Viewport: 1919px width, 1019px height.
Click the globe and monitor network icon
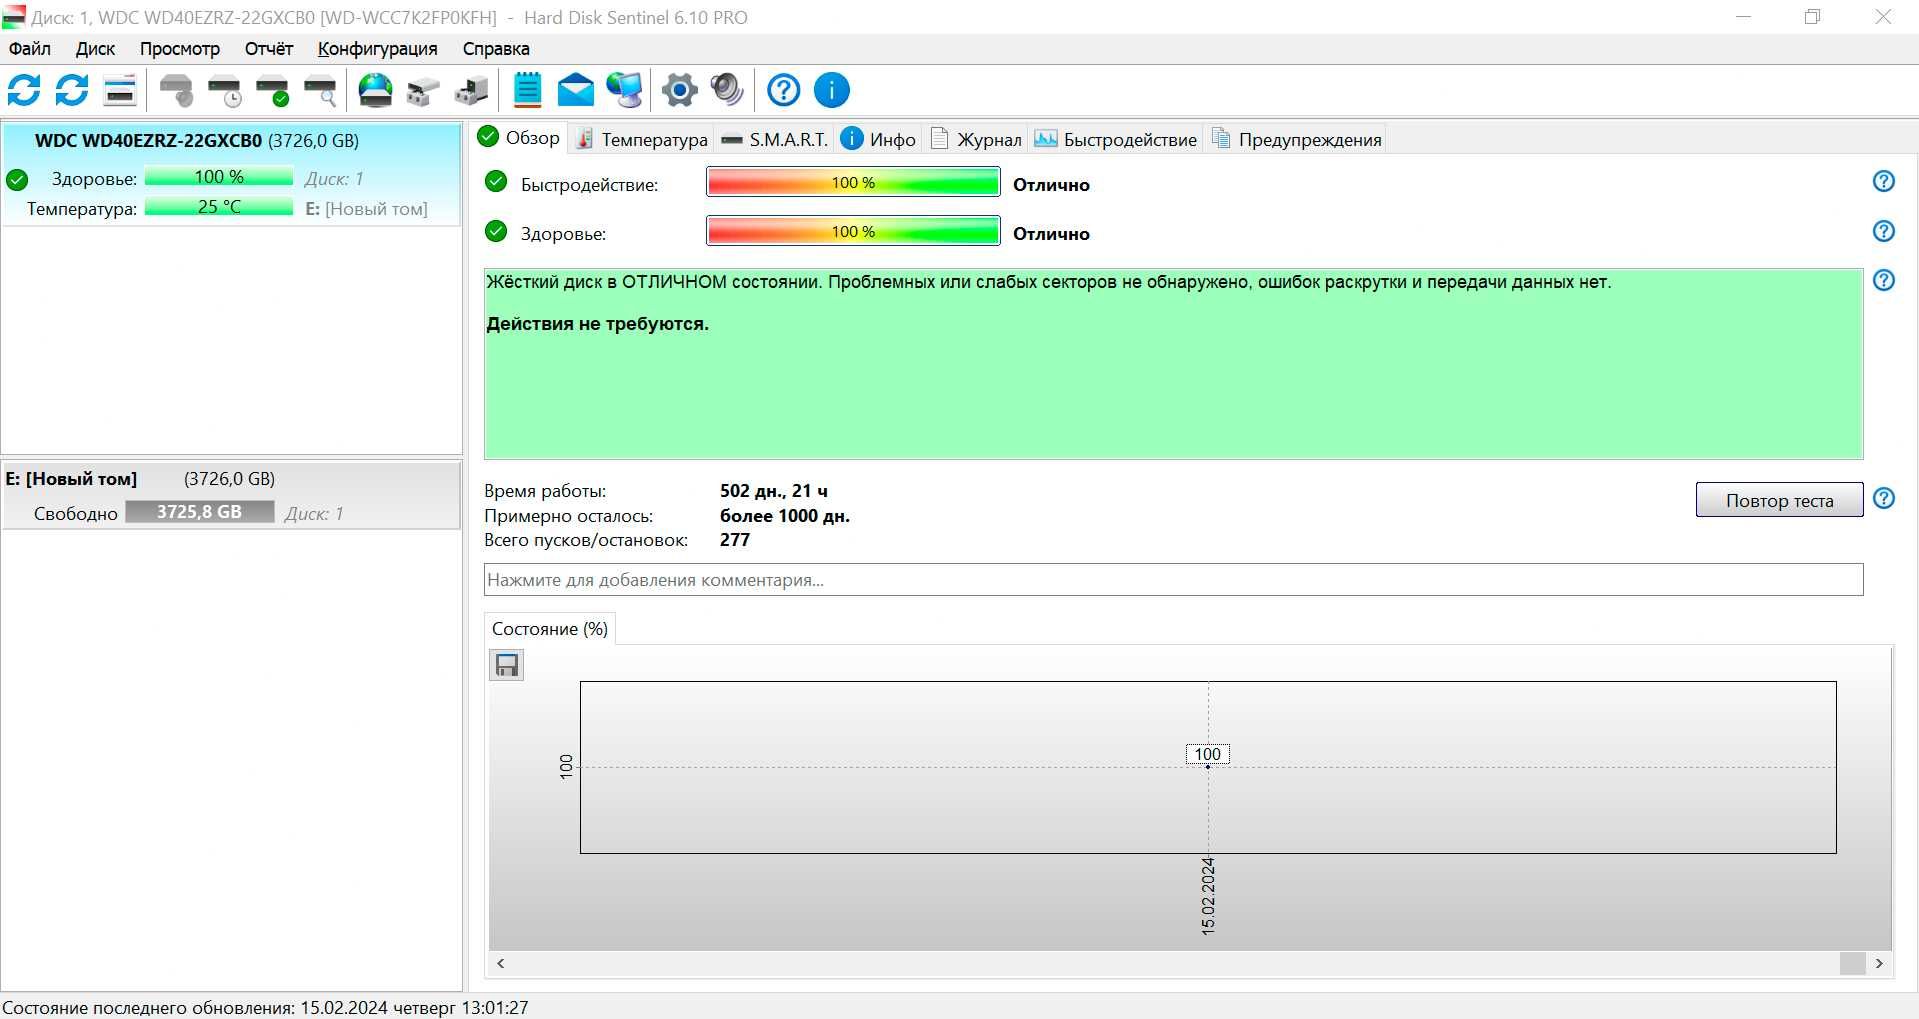[x=625, y=90]
